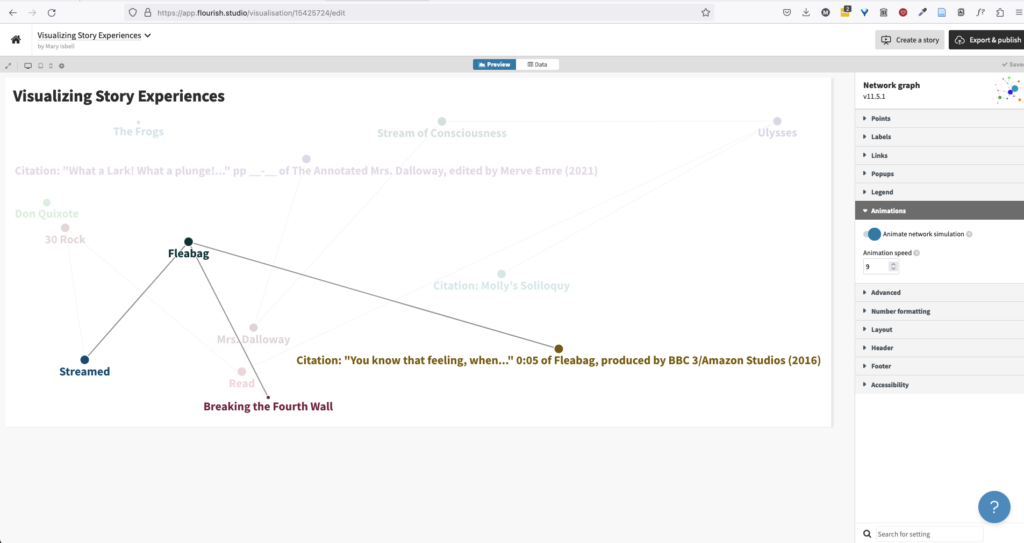Click the Create a story button
Screen dimensions: 1024x543
coord(910,40)
